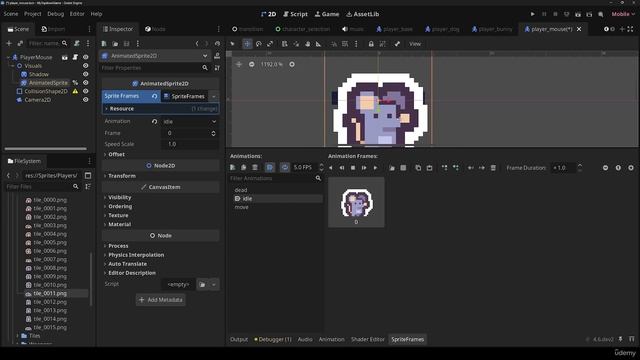Open AnimatedSprite2D documentation icon

click(217, 56)
